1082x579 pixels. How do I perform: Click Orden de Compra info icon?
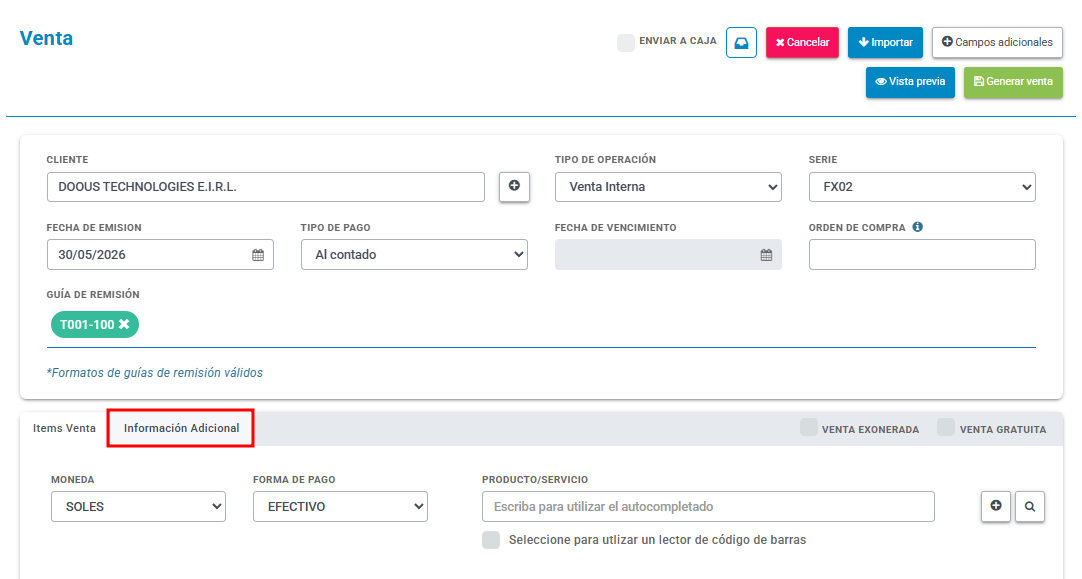coord(918,227)
